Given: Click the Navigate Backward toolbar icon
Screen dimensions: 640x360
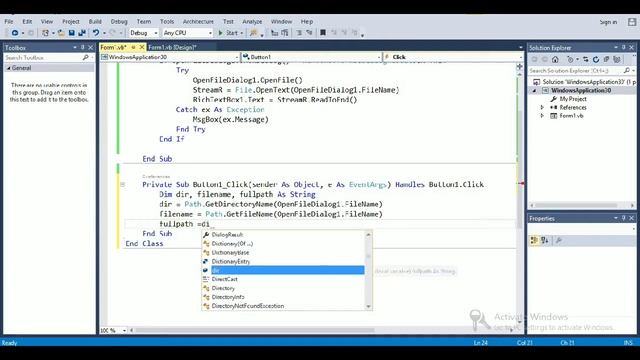Looking at the screenshot, I should point(15,33).
